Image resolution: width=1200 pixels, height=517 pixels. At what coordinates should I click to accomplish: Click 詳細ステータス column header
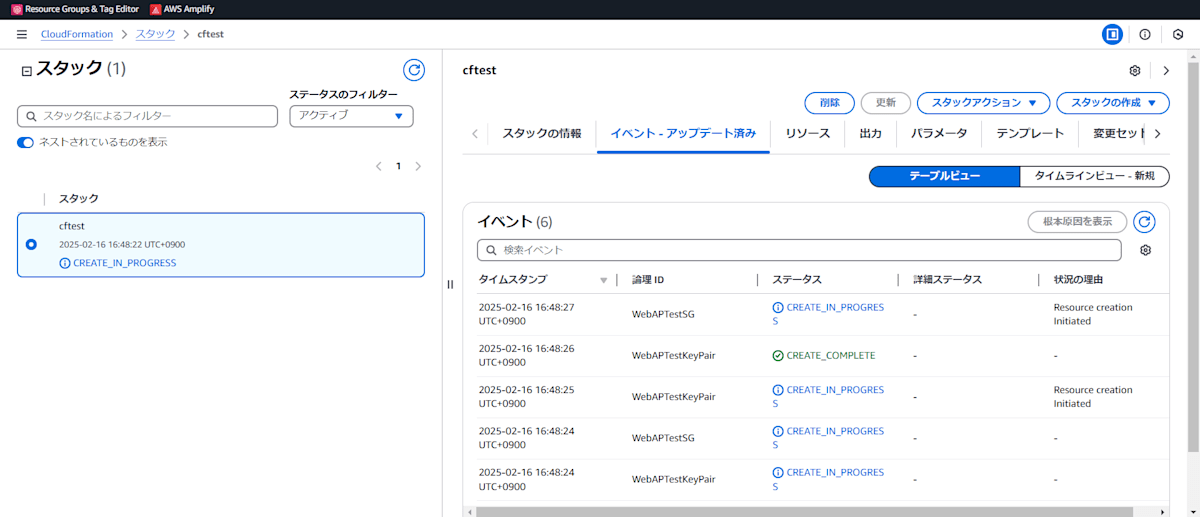pyautogui.click(x=947, y=280)
